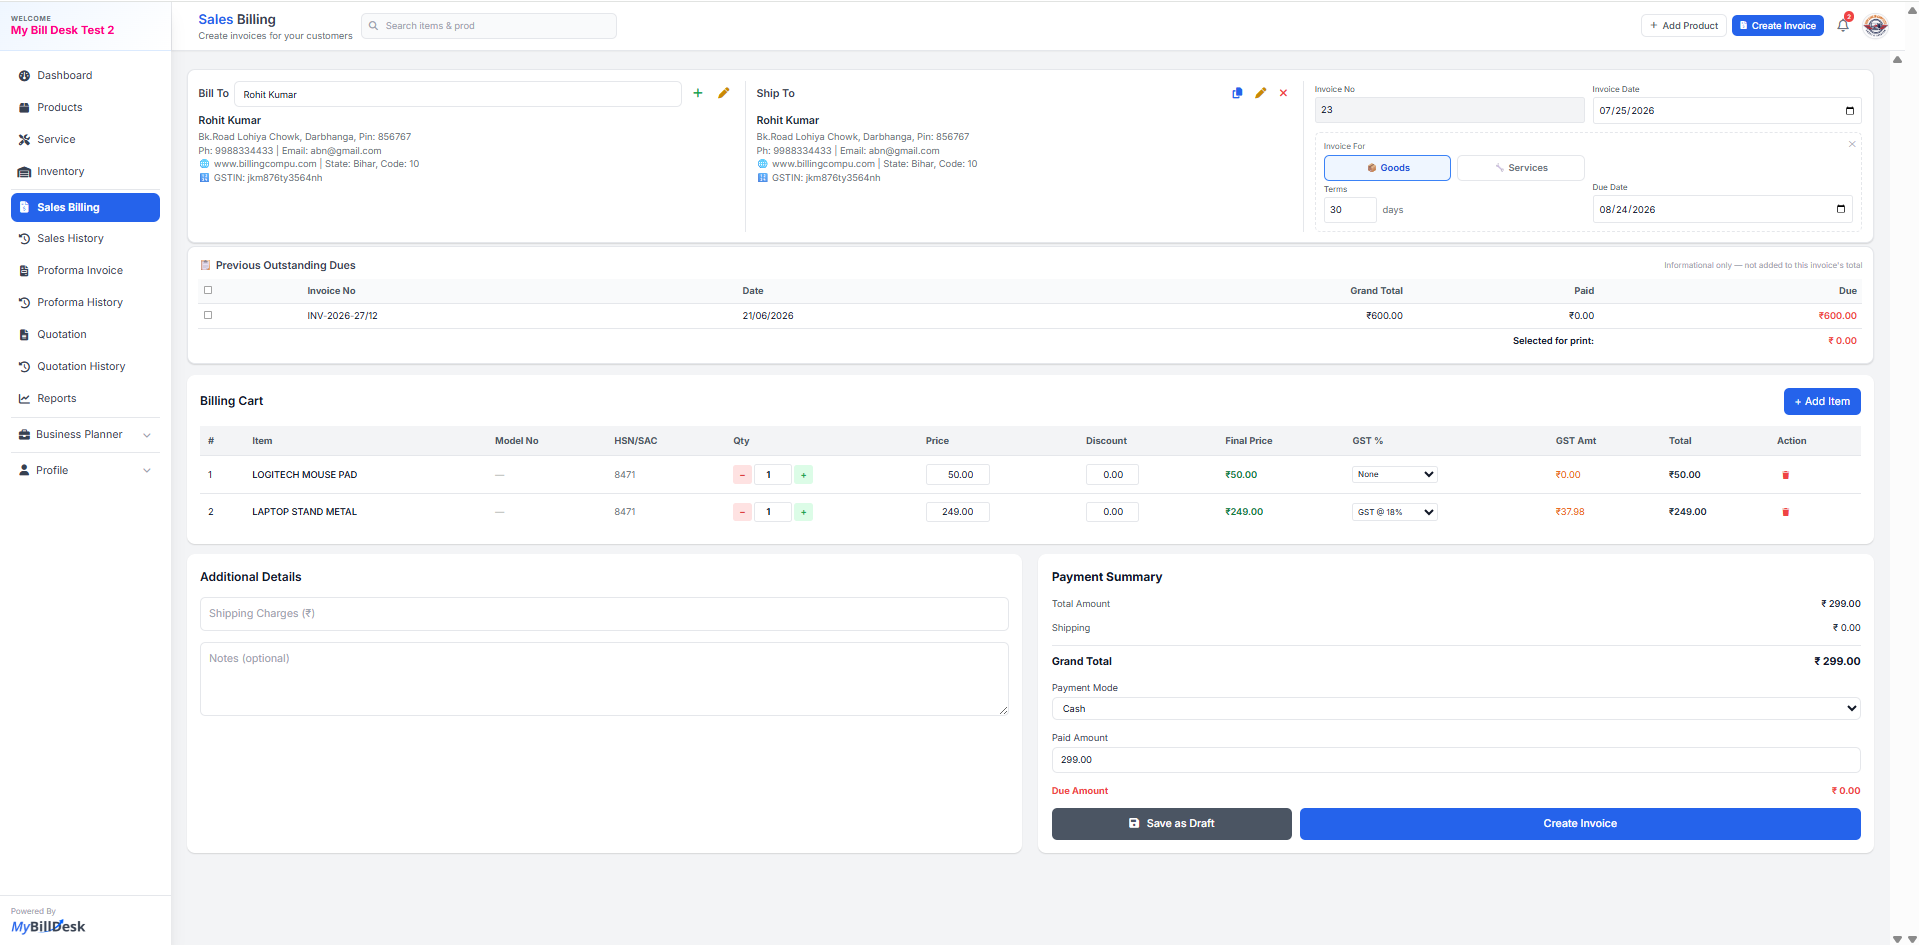The image size is (1919, 945).
Task: Click the Invoice No field showing 23
Action: (1450, 110)
